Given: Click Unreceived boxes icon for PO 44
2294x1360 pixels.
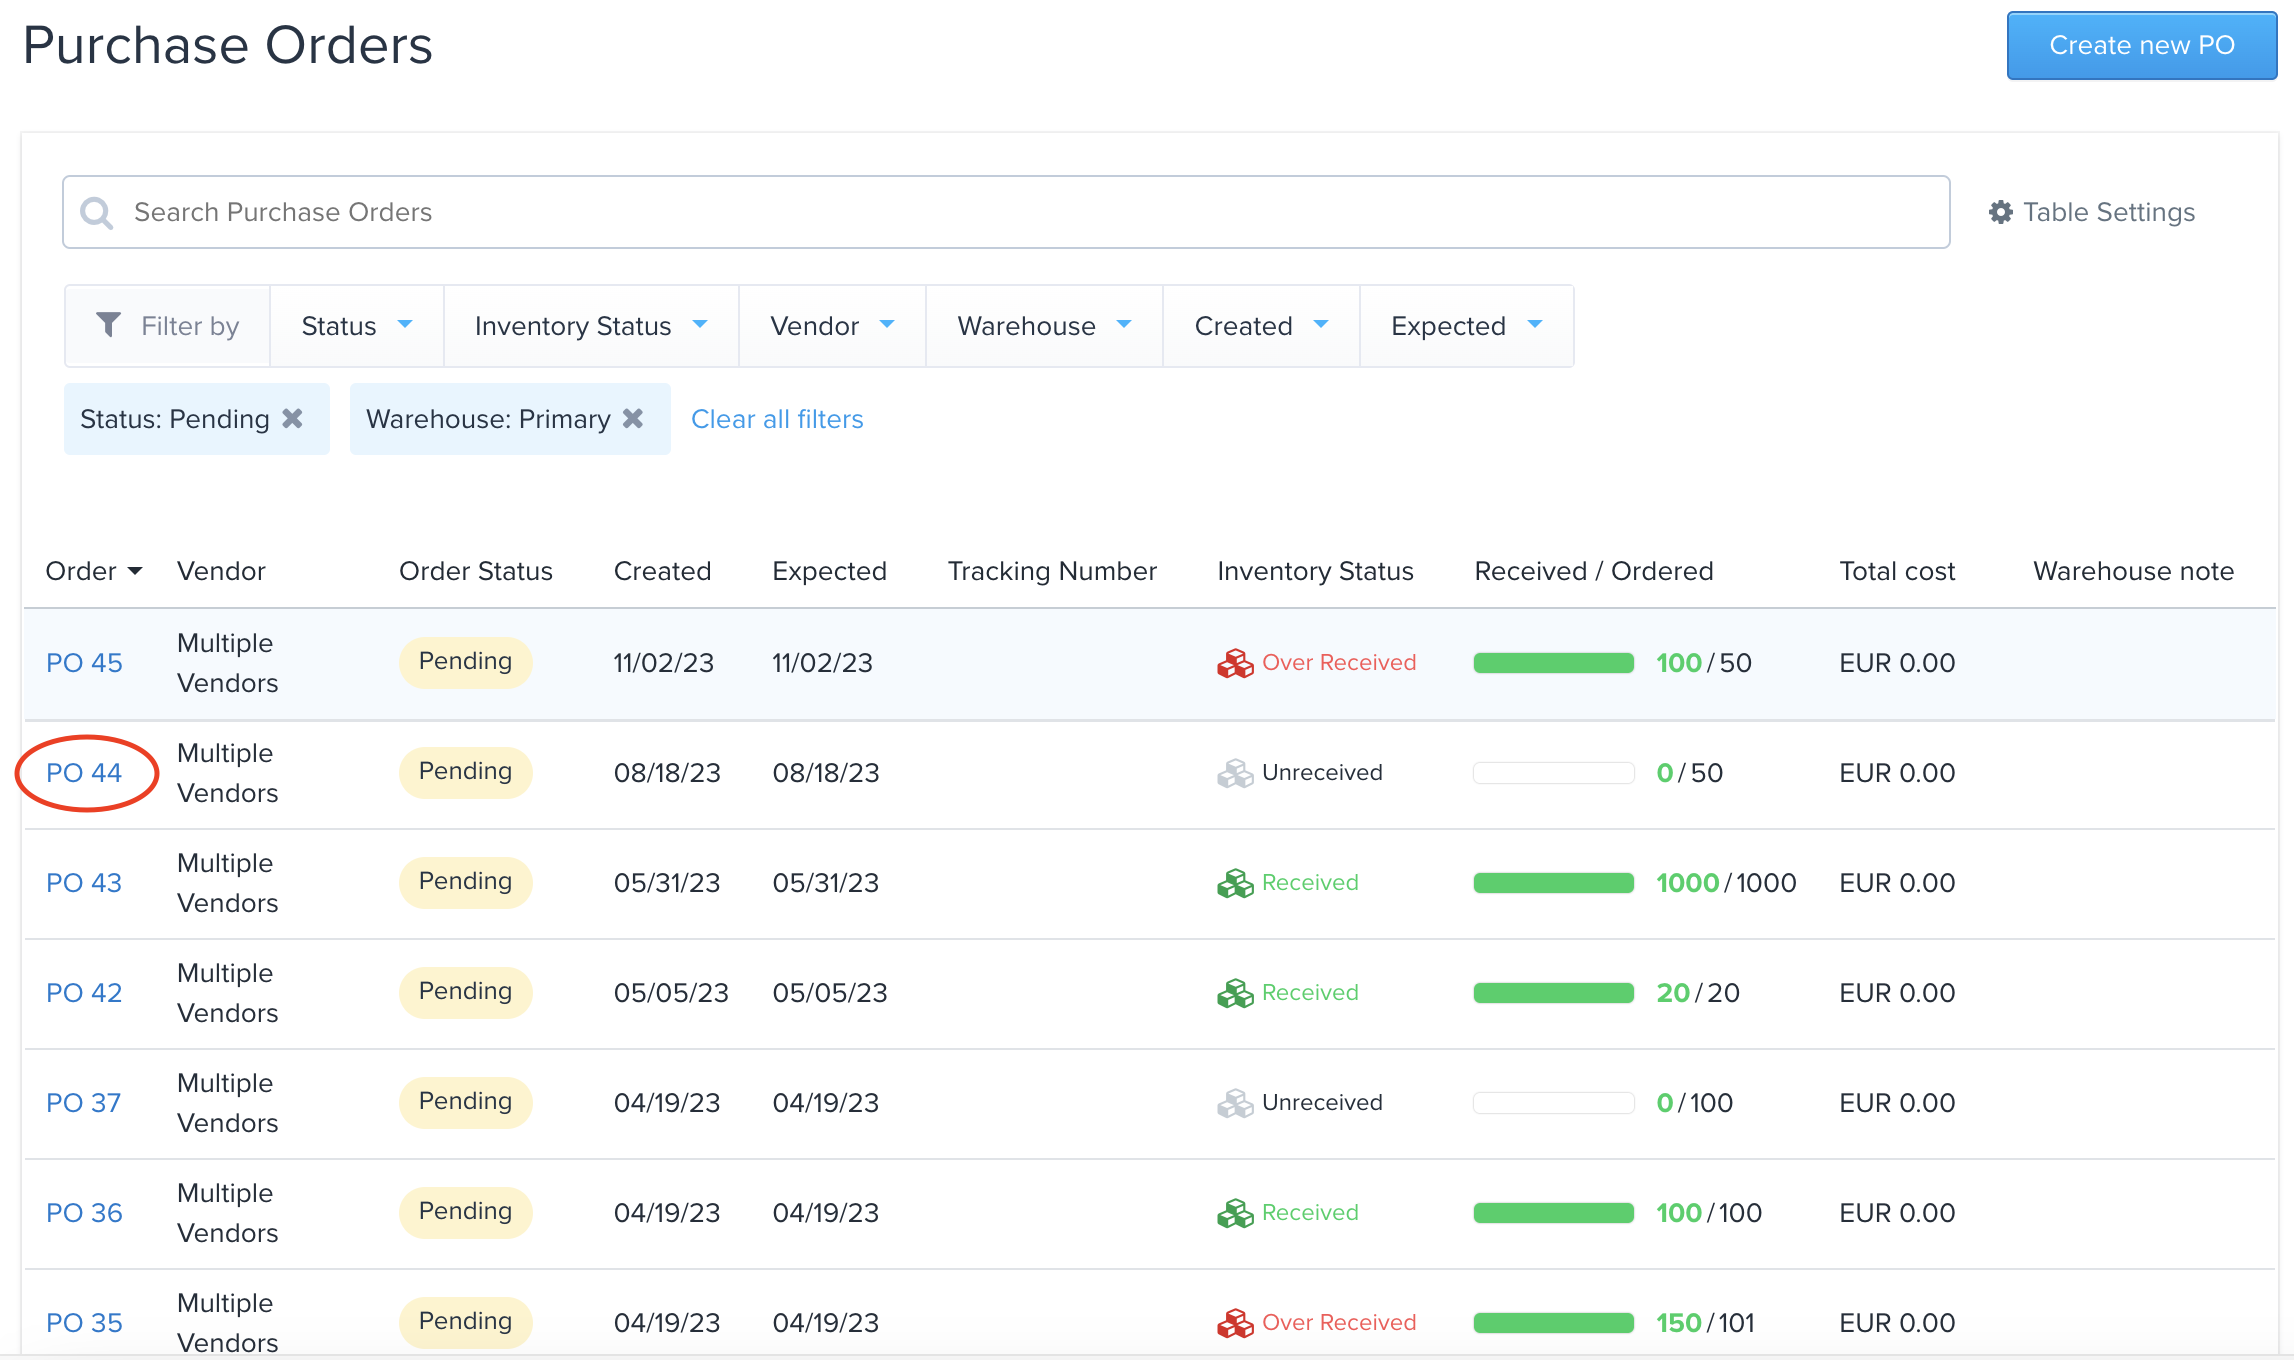Looking at the screenshot, I should point(1235,773).
